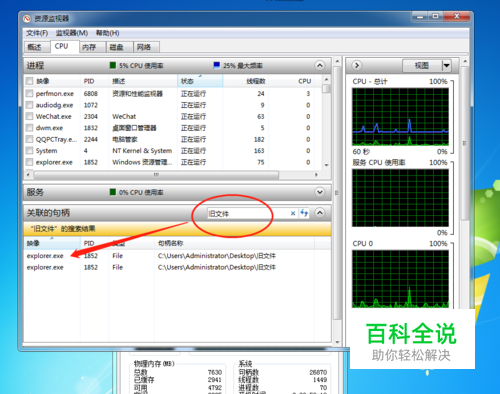Sort processes by the 线程数 column header

[245, 81]
